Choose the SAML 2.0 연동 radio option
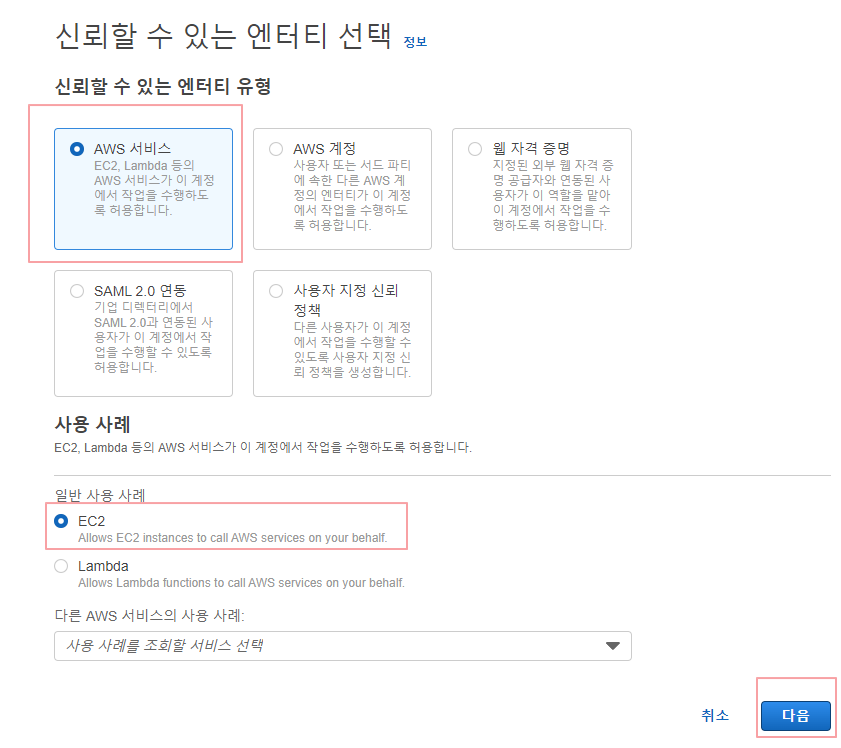The width and height of the screenshot is (841, 748). click(x=77, y=291)
